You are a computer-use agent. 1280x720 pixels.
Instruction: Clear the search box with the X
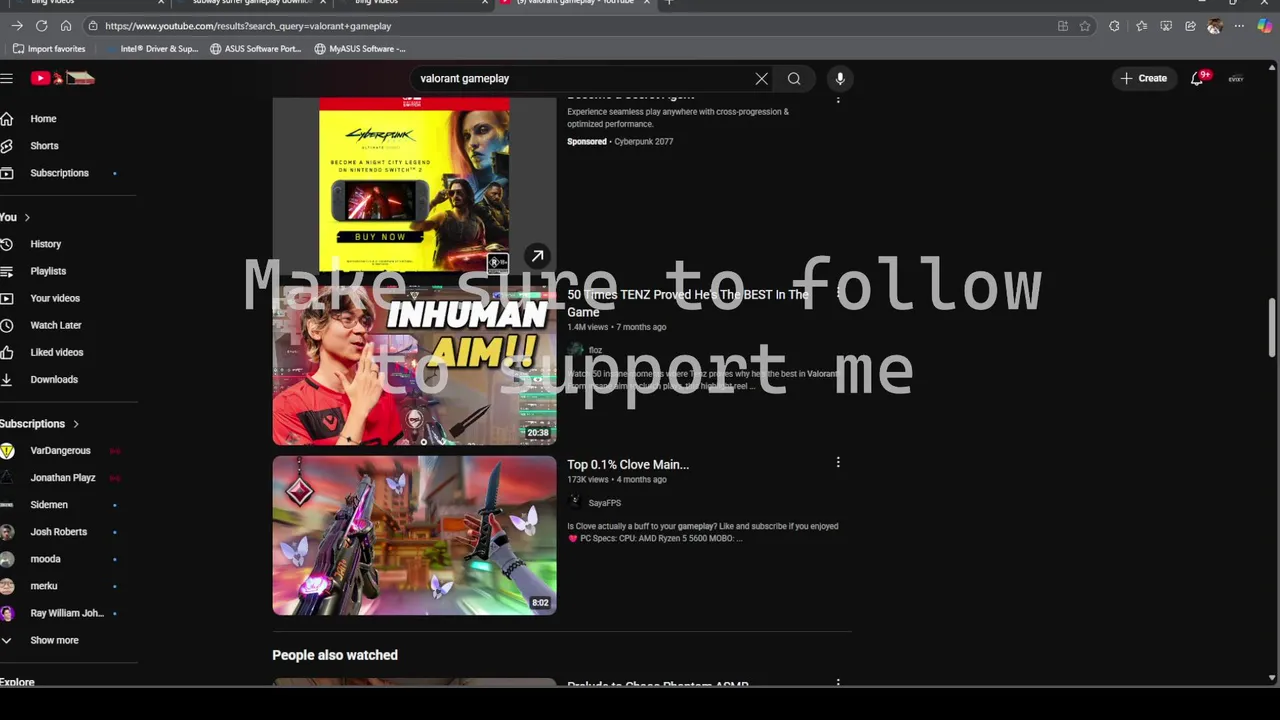pyautogui.click(x=762, y=78)
